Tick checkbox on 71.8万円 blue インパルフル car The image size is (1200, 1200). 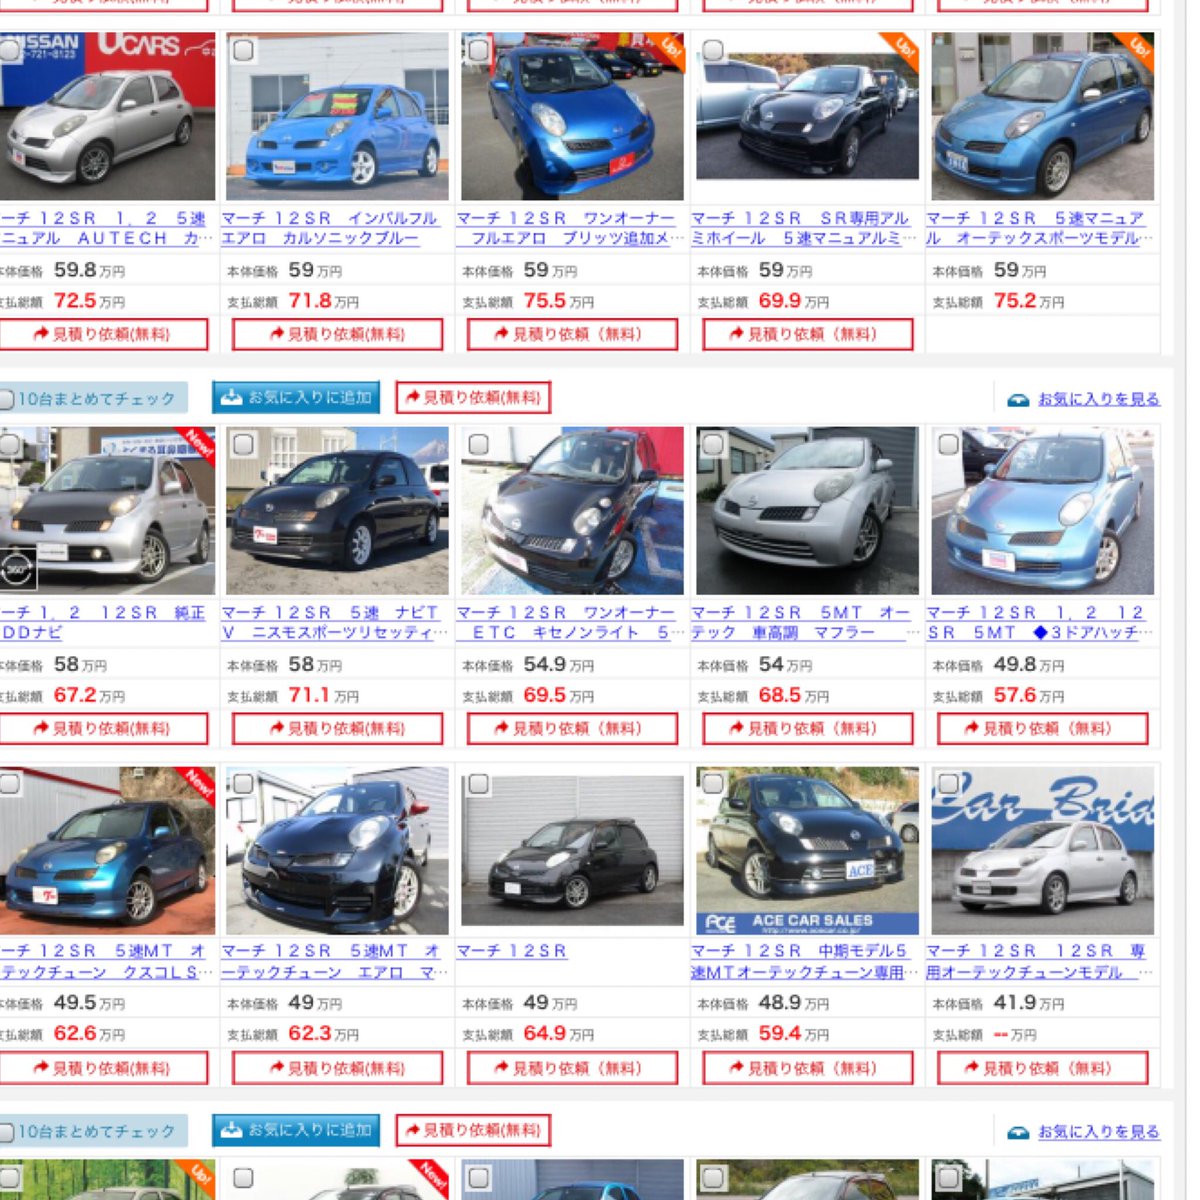click(x=243, y=50)
